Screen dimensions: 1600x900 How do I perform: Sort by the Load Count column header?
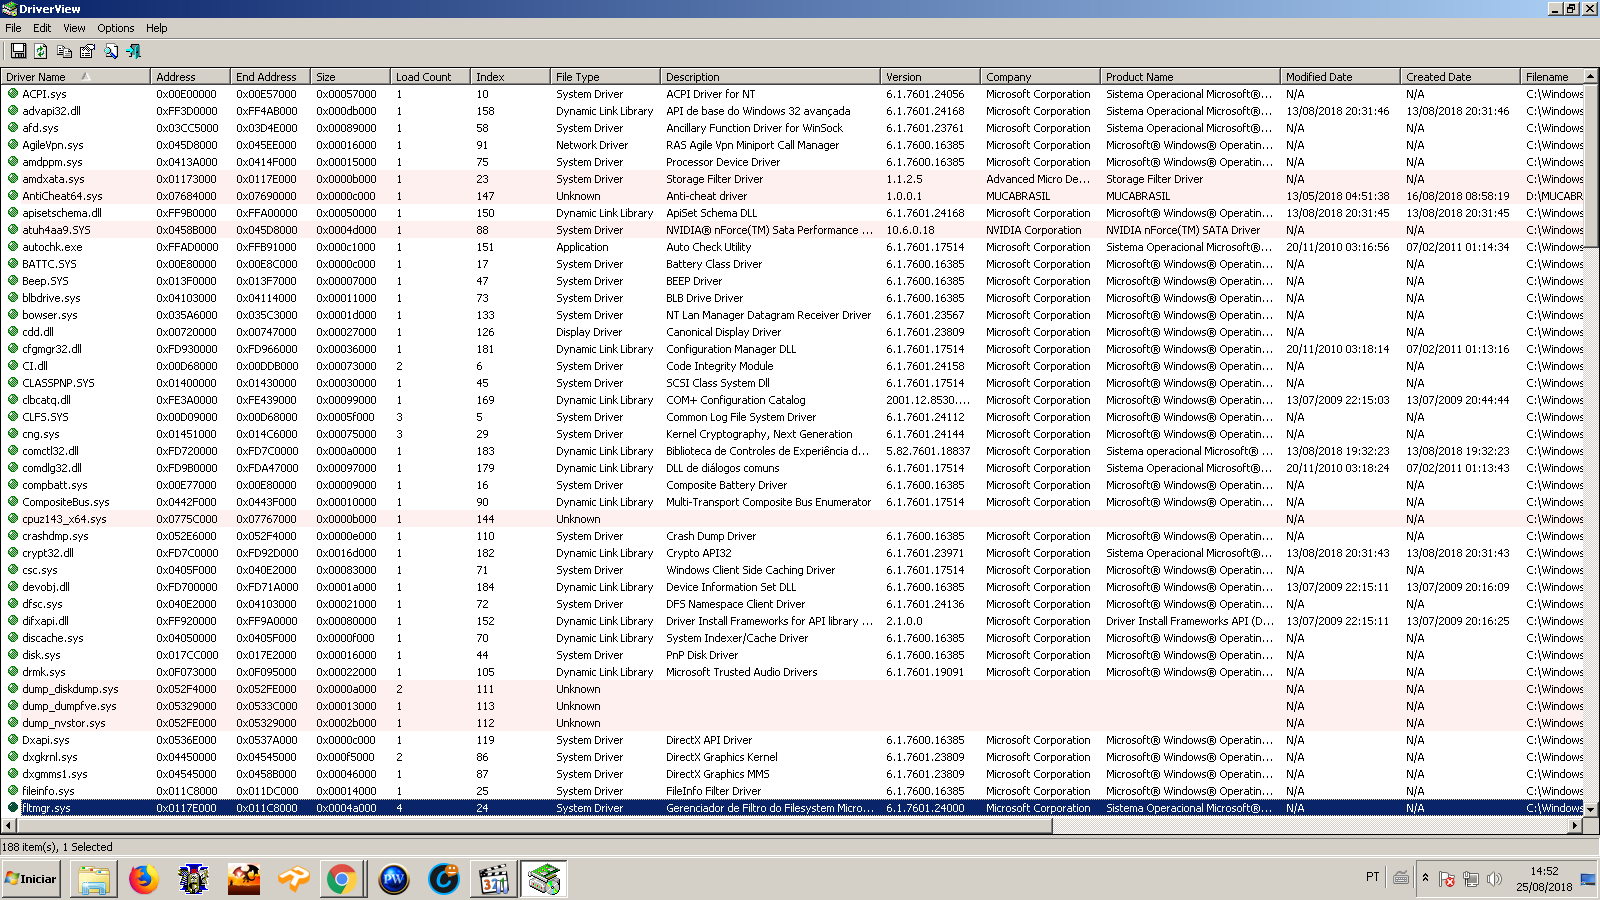tap(423, 77)
